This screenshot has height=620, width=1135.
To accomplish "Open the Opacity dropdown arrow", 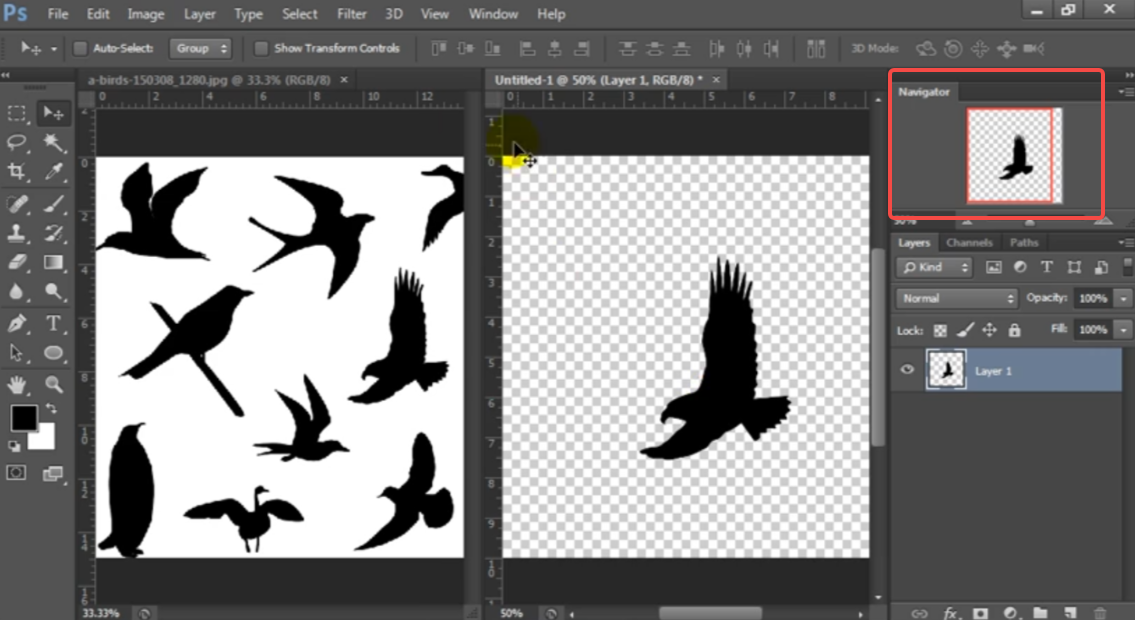I will [x=1122, y=298].
